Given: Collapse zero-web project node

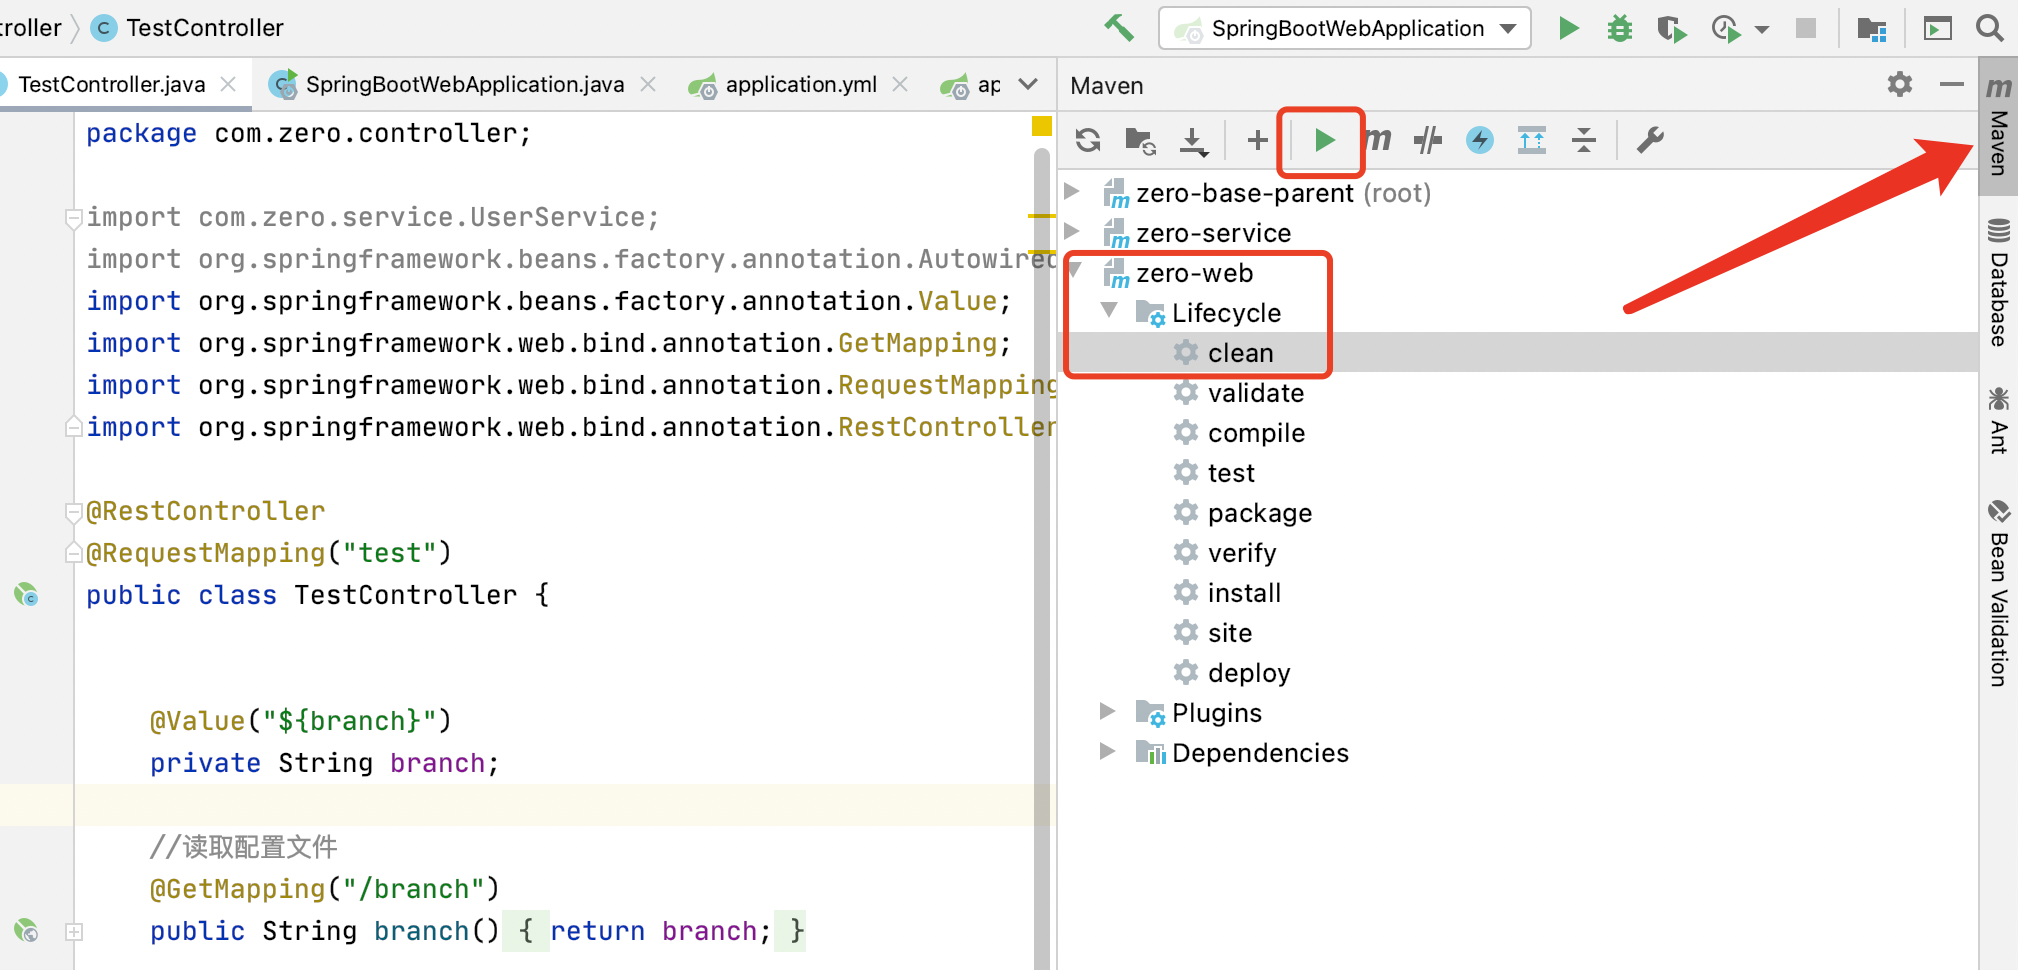Looking at the screenshot, I should point(1076,268).
